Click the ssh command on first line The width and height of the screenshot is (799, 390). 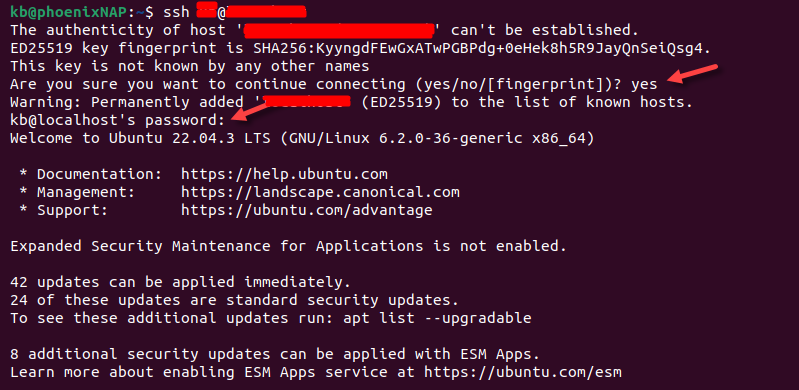click(x=176, y=12)
